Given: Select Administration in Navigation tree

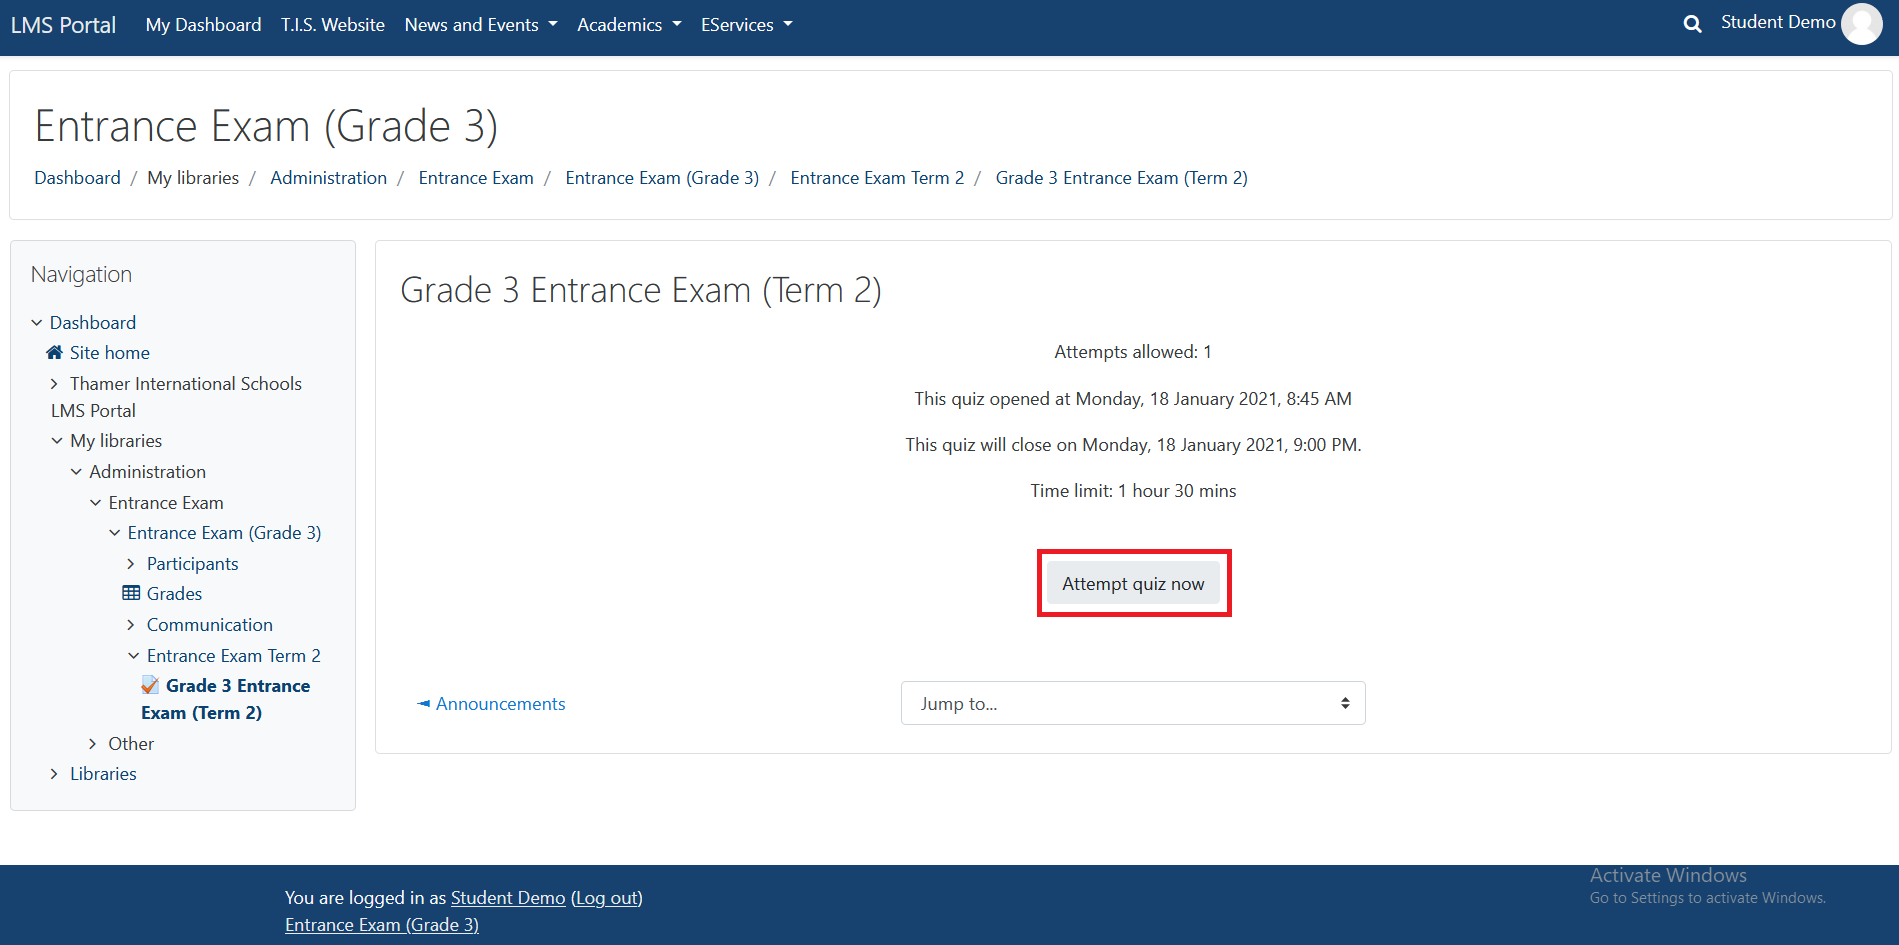Looking at the screenshot, I should 147,471.
